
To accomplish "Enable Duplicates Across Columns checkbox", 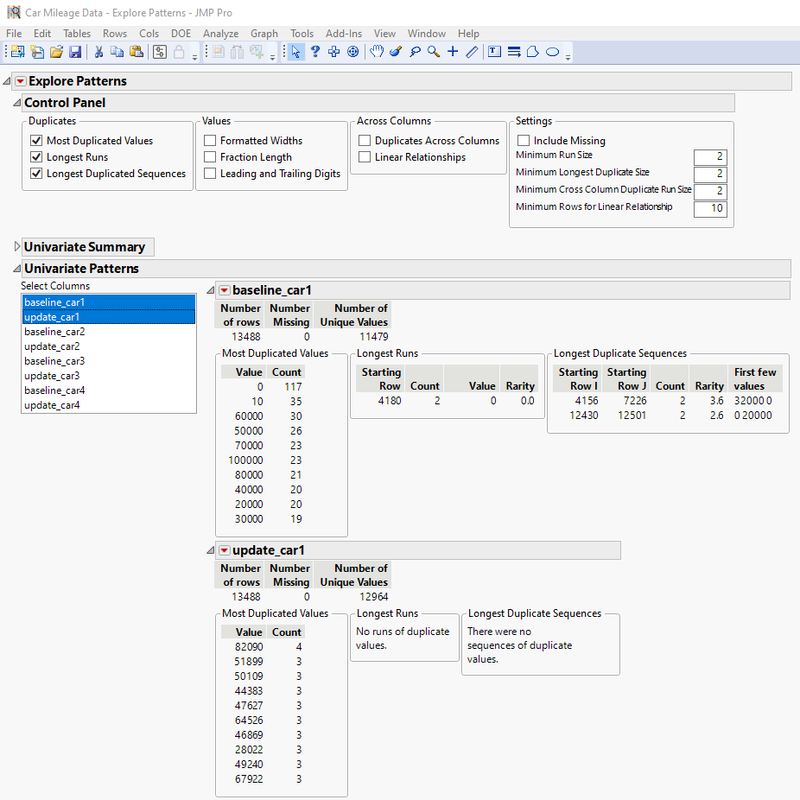I will tap(365, 141).
